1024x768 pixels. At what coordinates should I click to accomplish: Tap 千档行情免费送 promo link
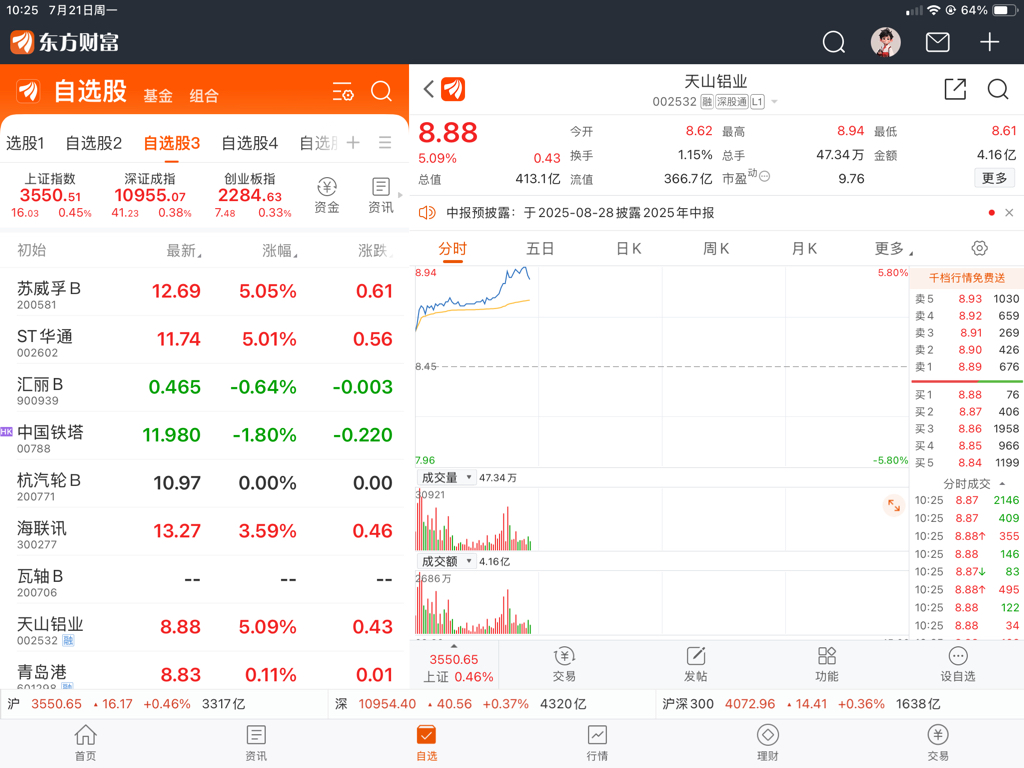tap(967, 278)
